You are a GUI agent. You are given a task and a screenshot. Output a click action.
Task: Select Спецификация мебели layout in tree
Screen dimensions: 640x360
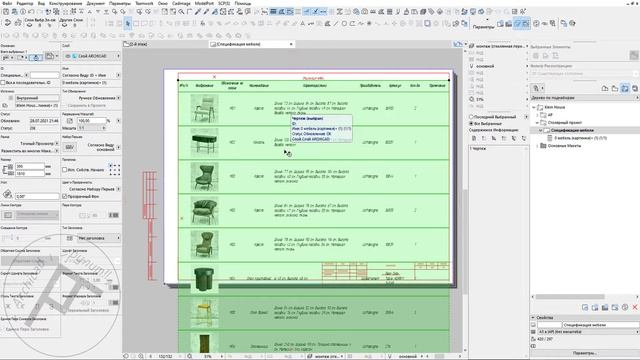pyautogui.click(x=572, y=130)
